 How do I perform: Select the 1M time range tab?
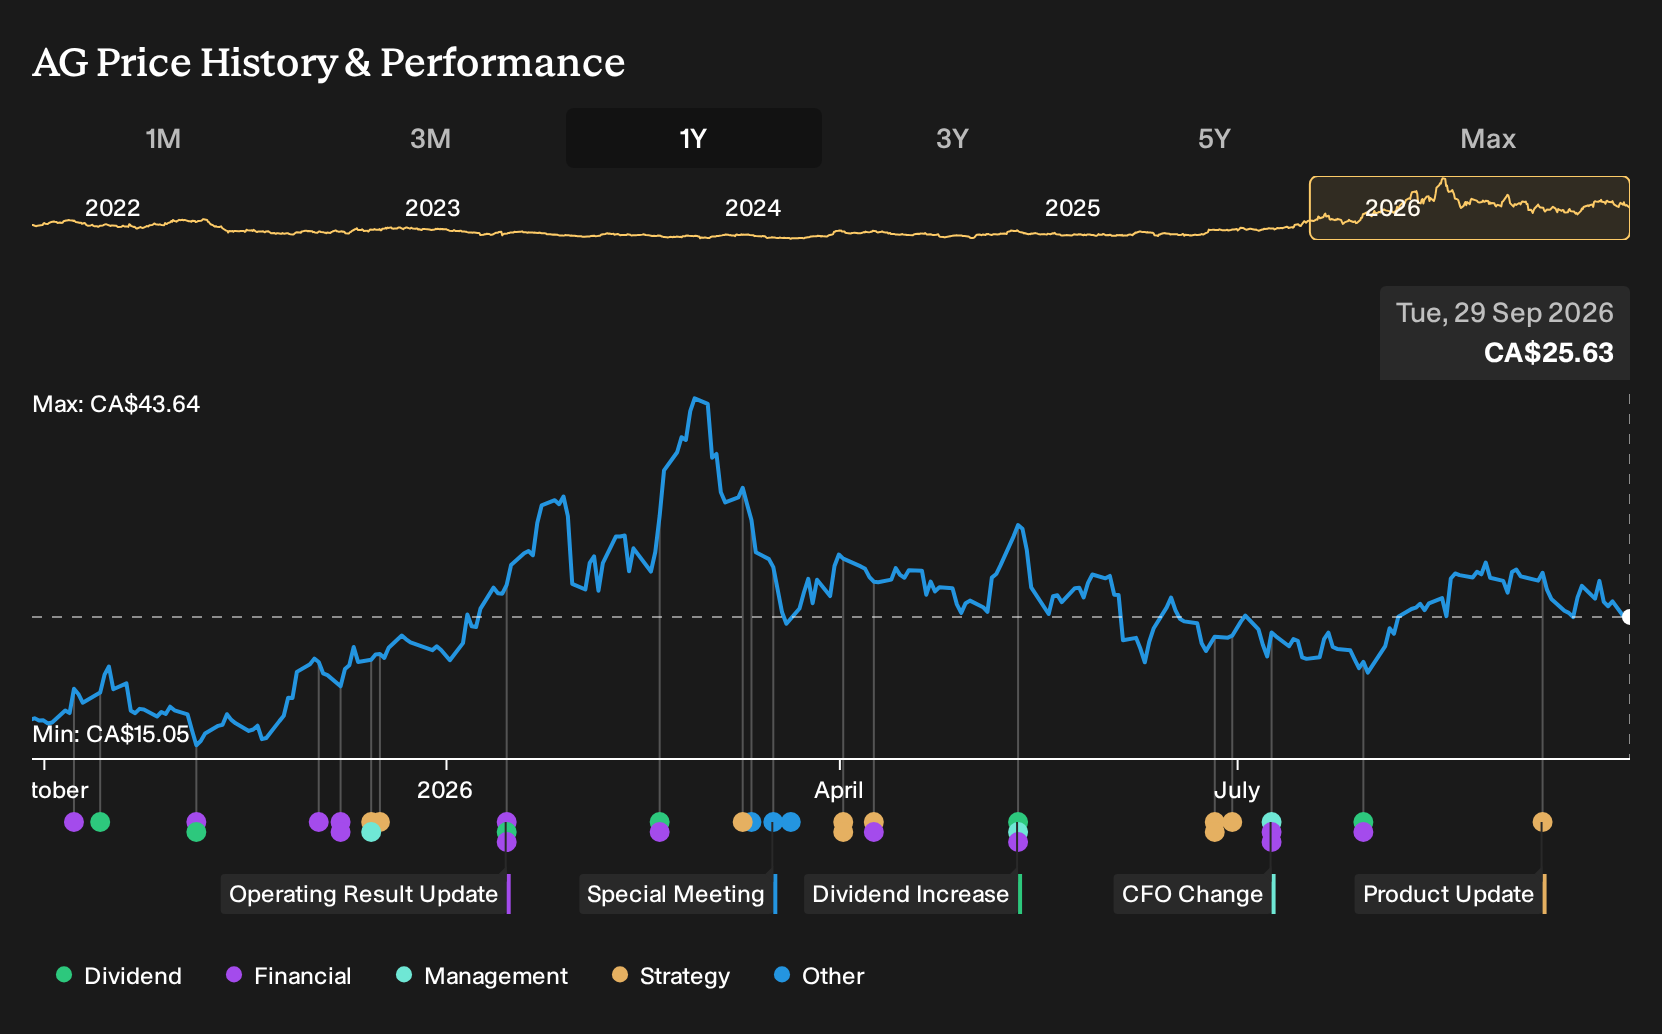(x=163, y=138)
